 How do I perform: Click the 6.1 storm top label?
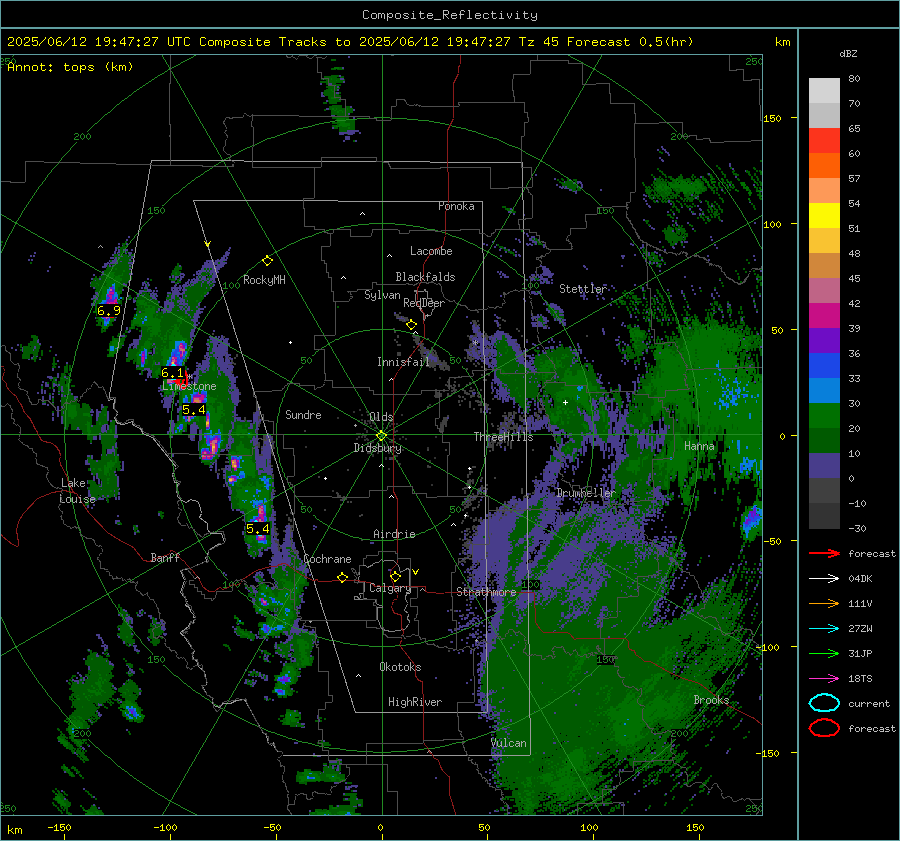173,373
